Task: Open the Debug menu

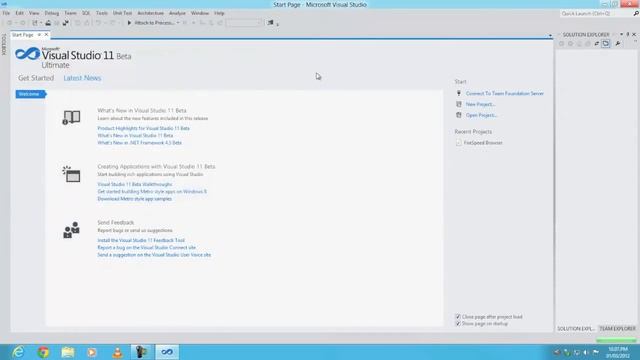Action: pos(52,13)
